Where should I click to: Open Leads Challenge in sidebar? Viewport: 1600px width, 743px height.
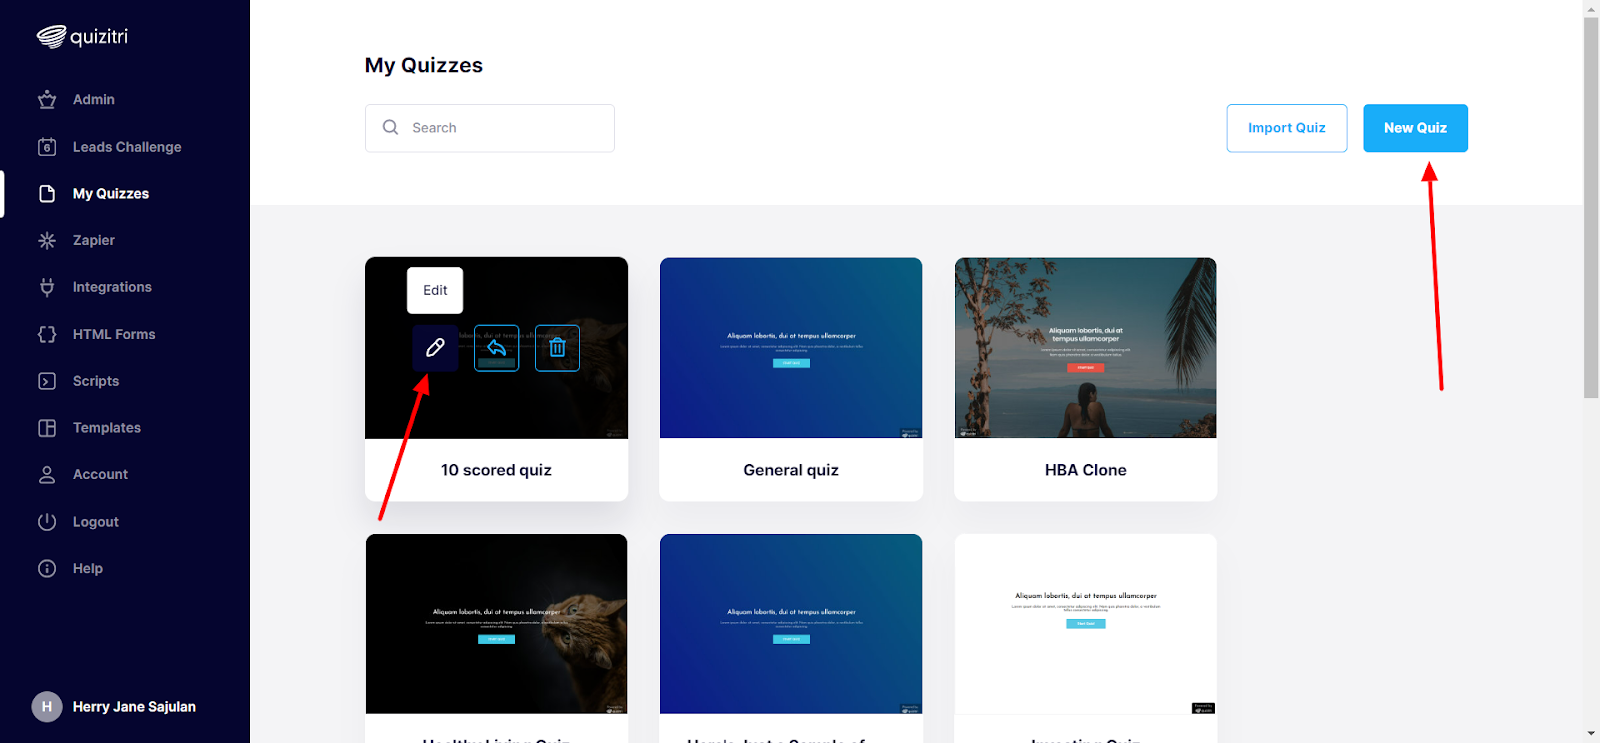click(x=127, y=147)
